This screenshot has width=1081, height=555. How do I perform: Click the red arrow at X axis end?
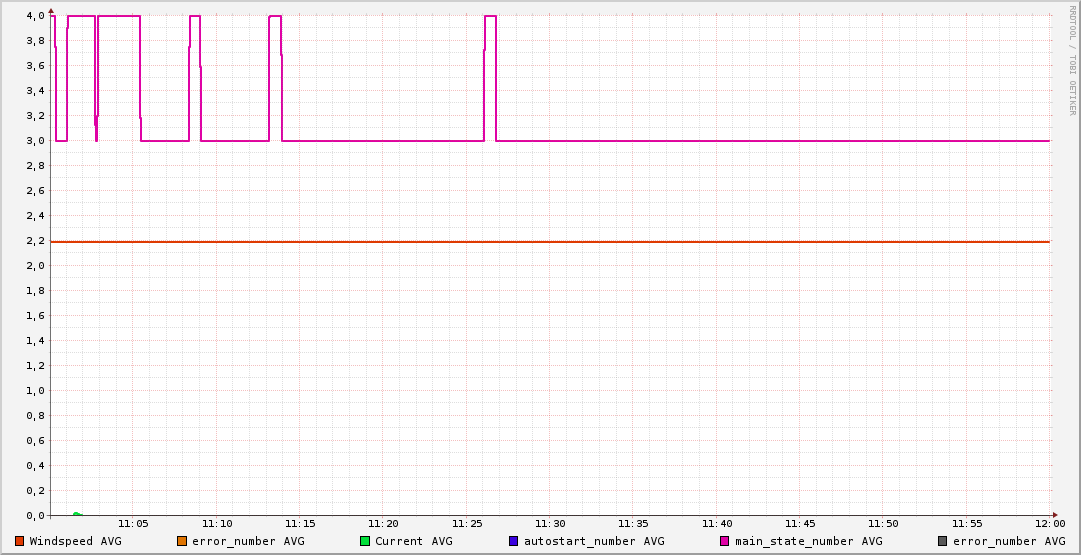[x=1053, y=516]
